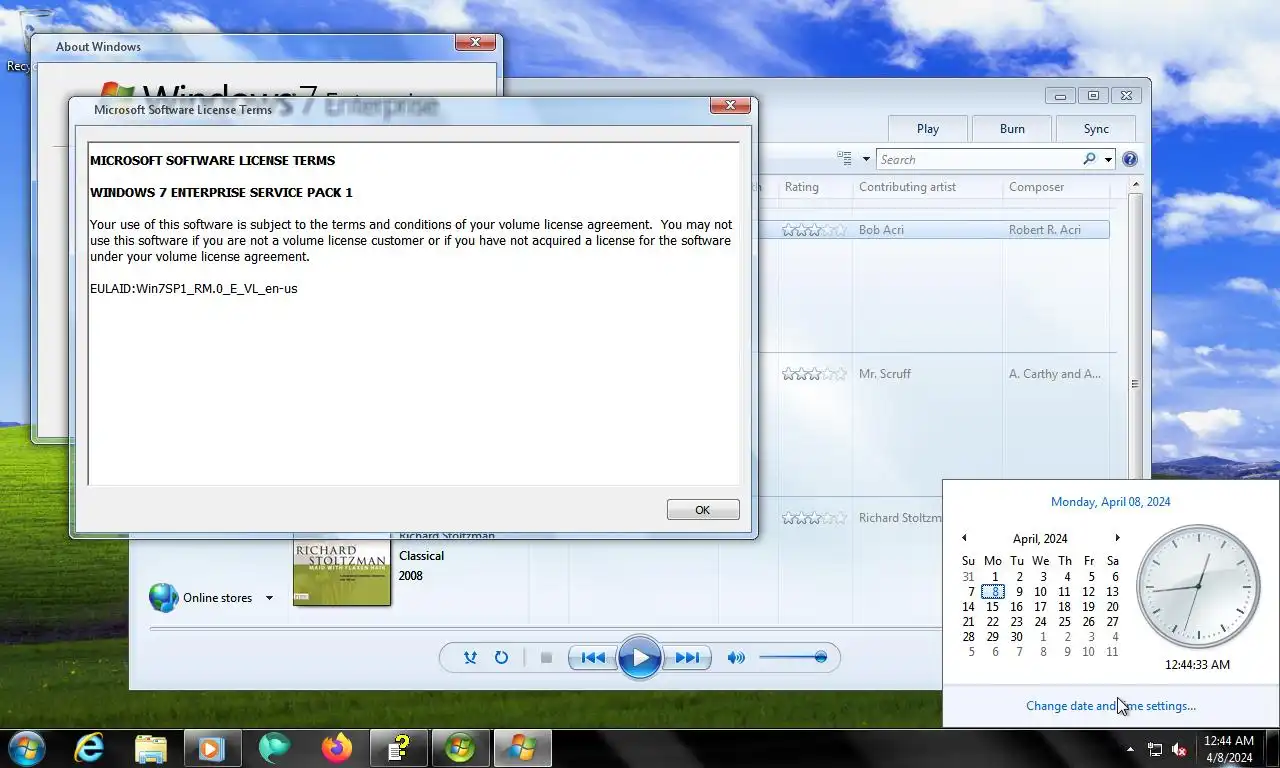Click the Media Player vertical scrollbar up arrow
The image size is (1280, 768).
1135,186
